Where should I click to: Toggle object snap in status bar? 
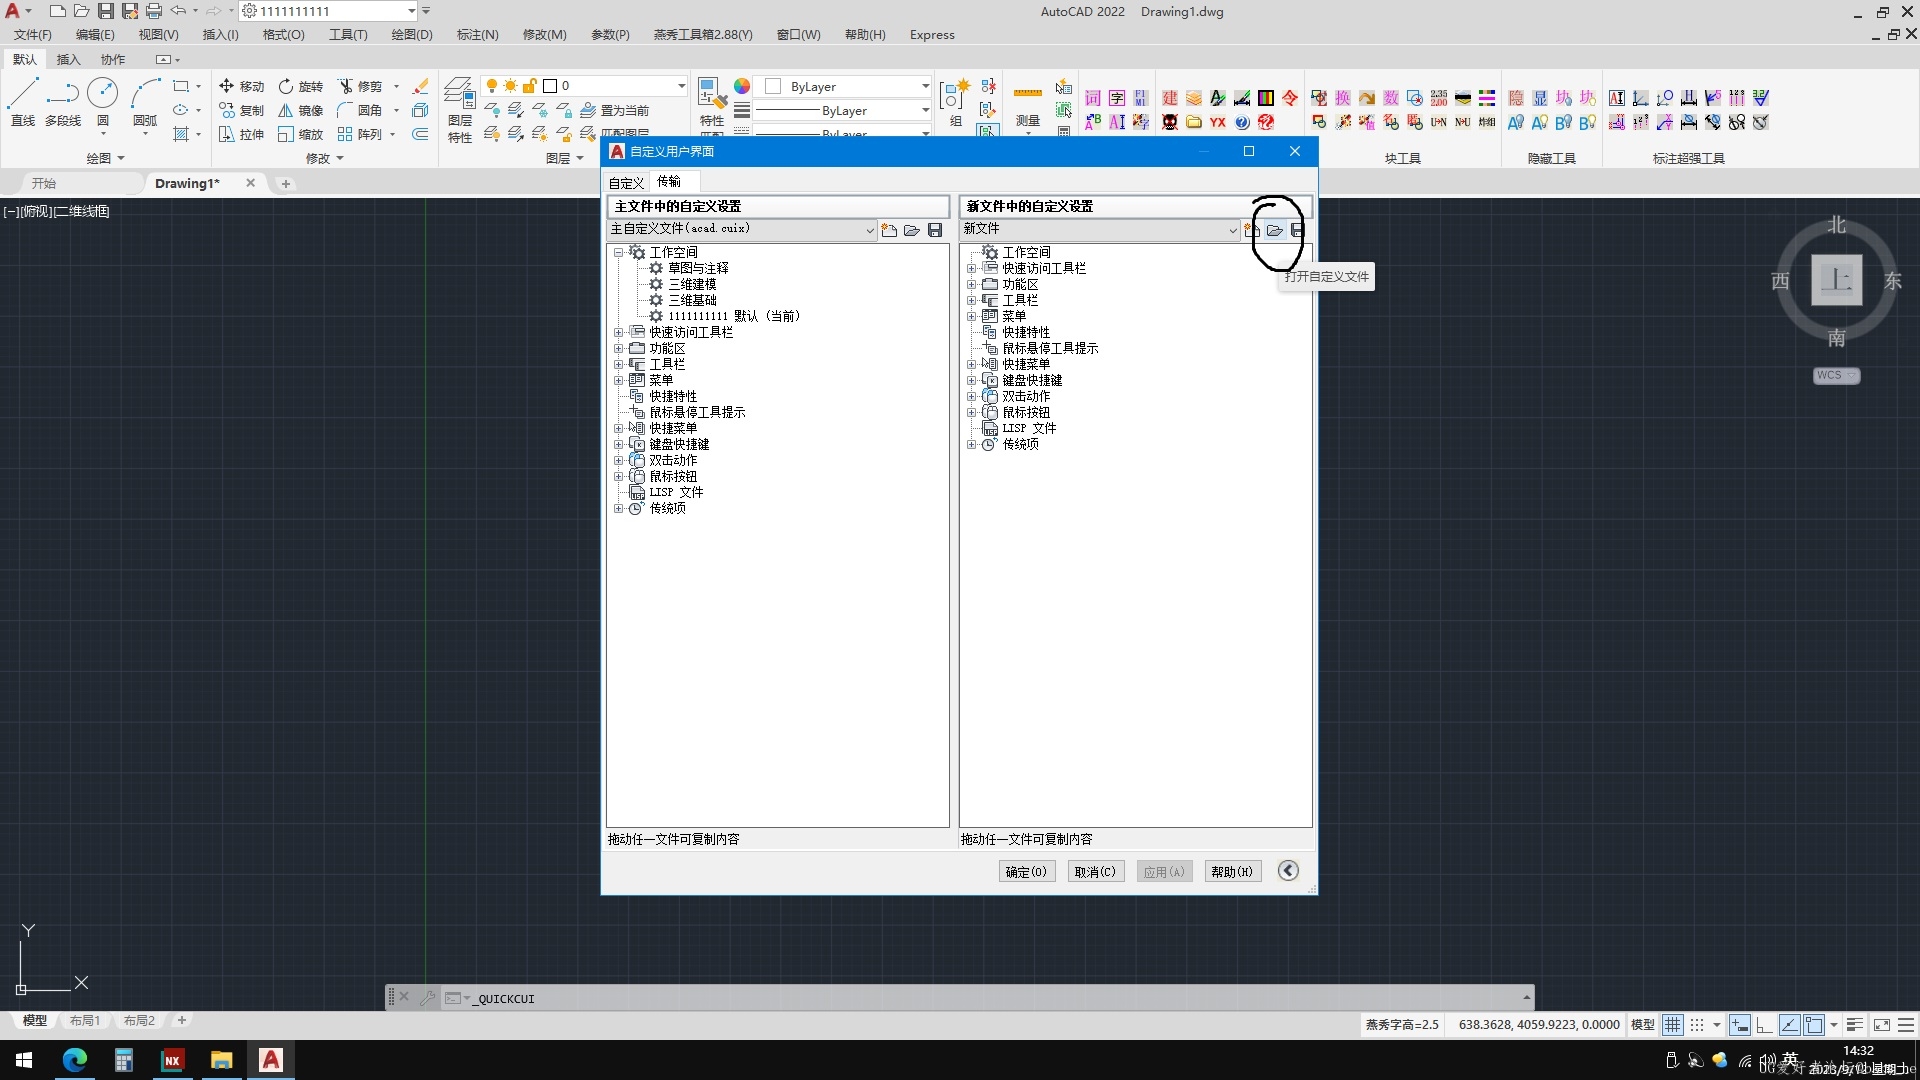point(1814,1025)
